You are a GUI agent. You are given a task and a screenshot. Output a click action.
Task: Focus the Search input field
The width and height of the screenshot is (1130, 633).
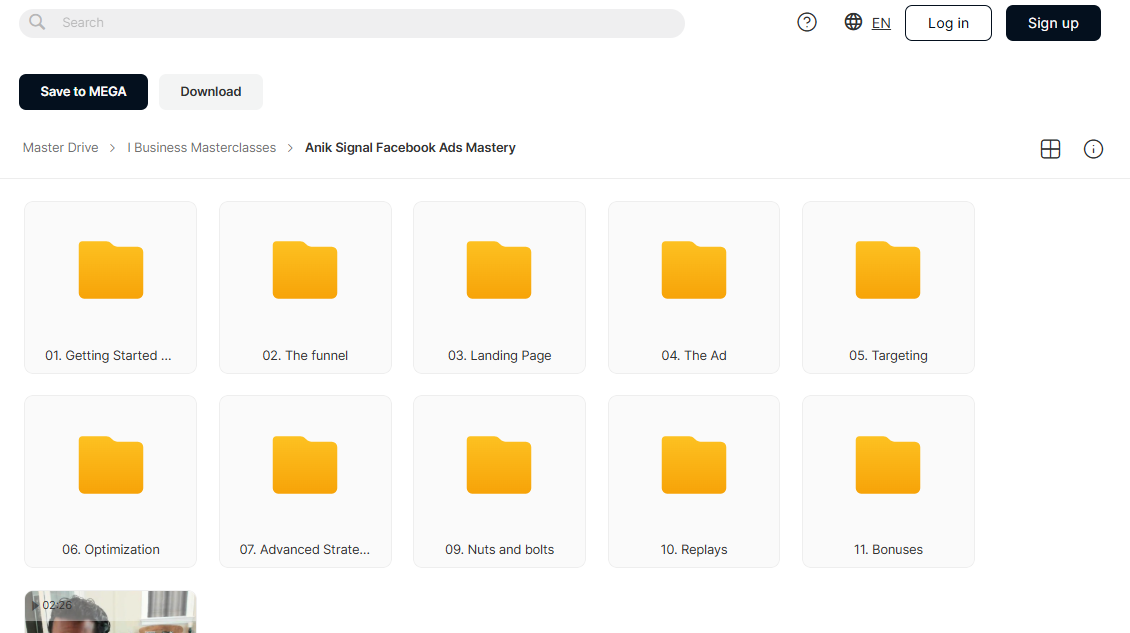[x=352, y=23]
